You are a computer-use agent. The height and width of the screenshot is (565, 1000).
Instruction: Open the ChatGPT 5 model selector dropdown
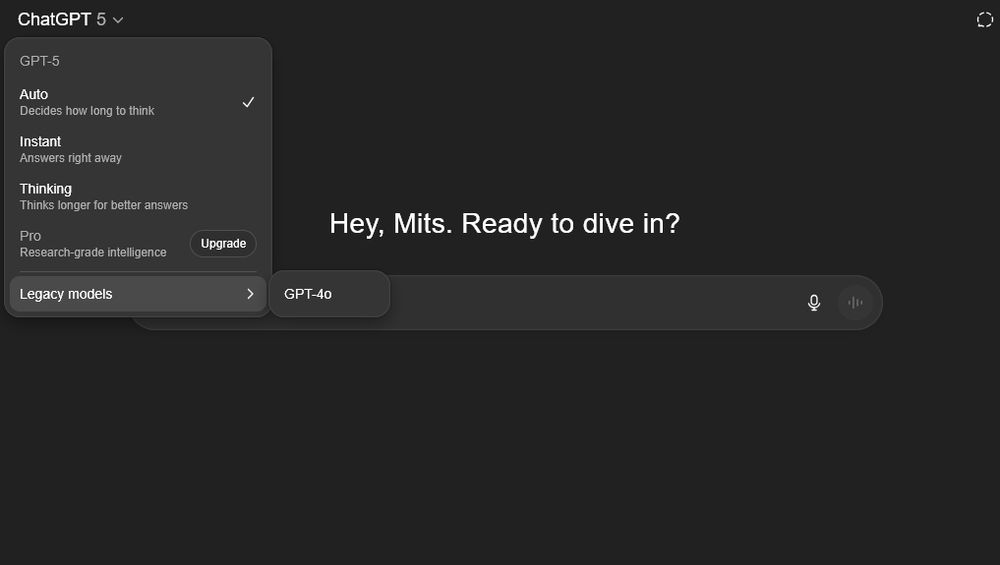click(x=70, y=20)
